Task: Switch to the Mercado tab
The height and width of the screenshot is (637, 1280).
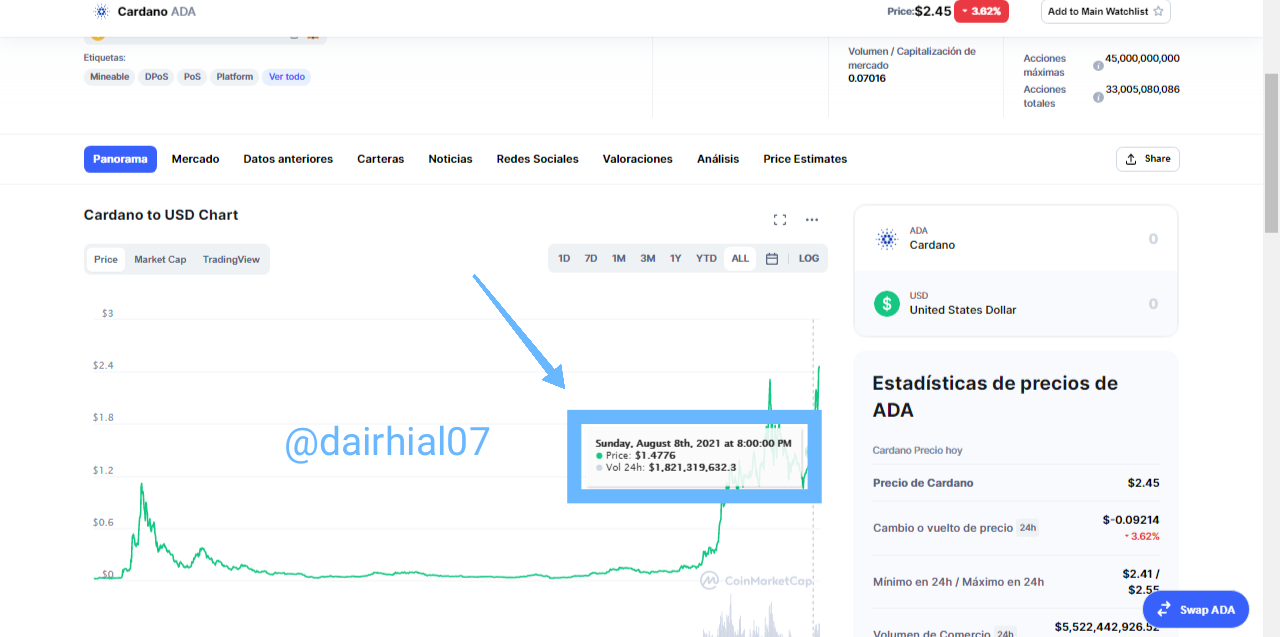Action: (x=195, y=159)
